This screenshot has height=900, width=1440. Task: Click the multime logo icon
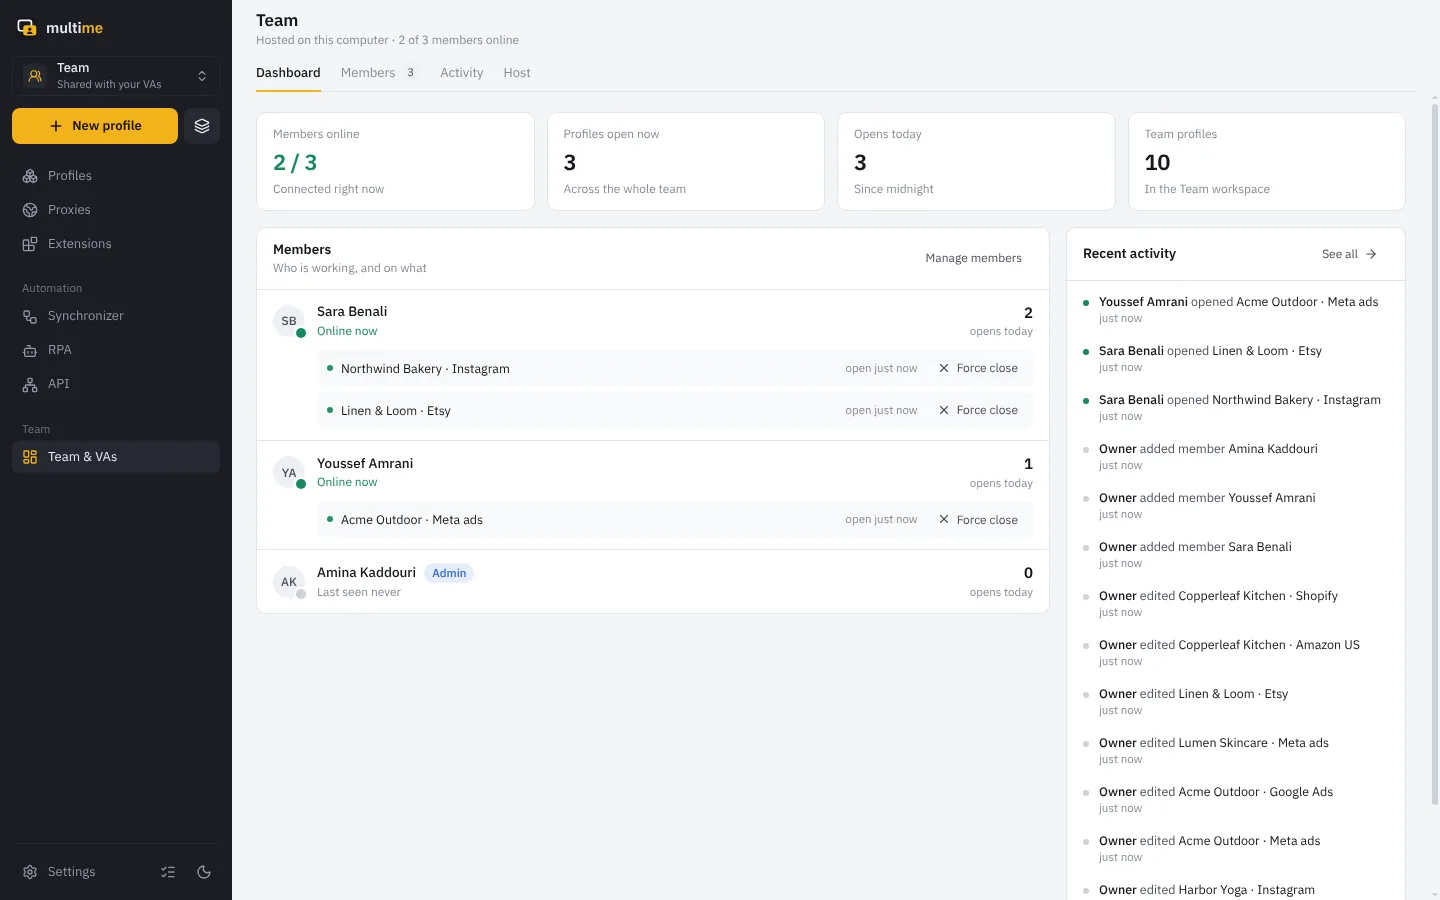click(x=27, y=28)
